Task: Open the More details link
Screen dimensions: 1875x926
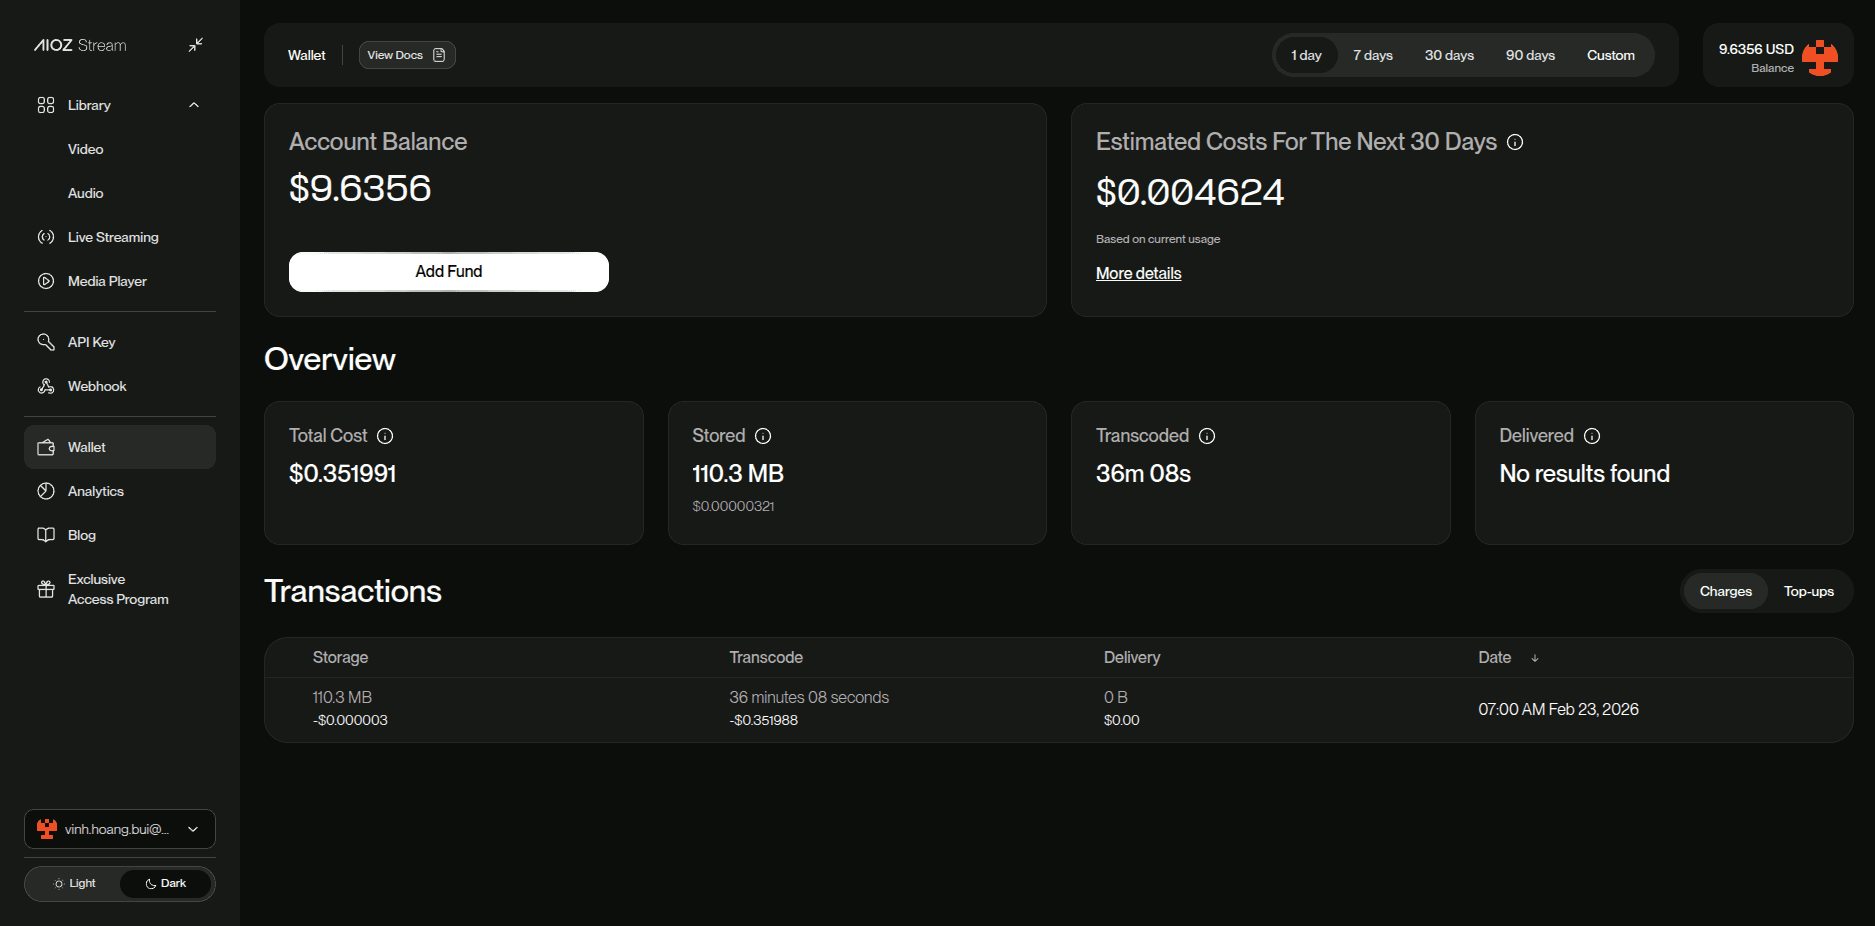Action: coord(1138,274)
